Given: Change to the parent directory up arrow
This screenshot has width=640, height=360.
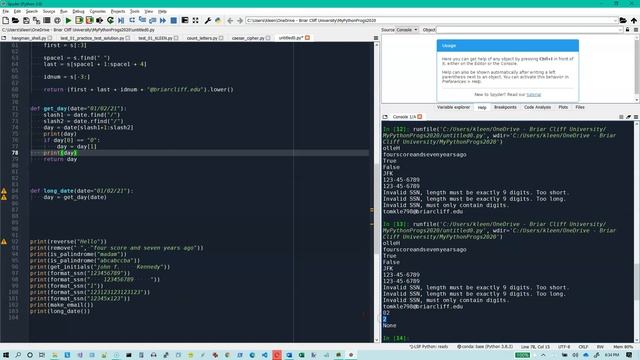Looking at the screenshot, I should (x=633, y=20).
